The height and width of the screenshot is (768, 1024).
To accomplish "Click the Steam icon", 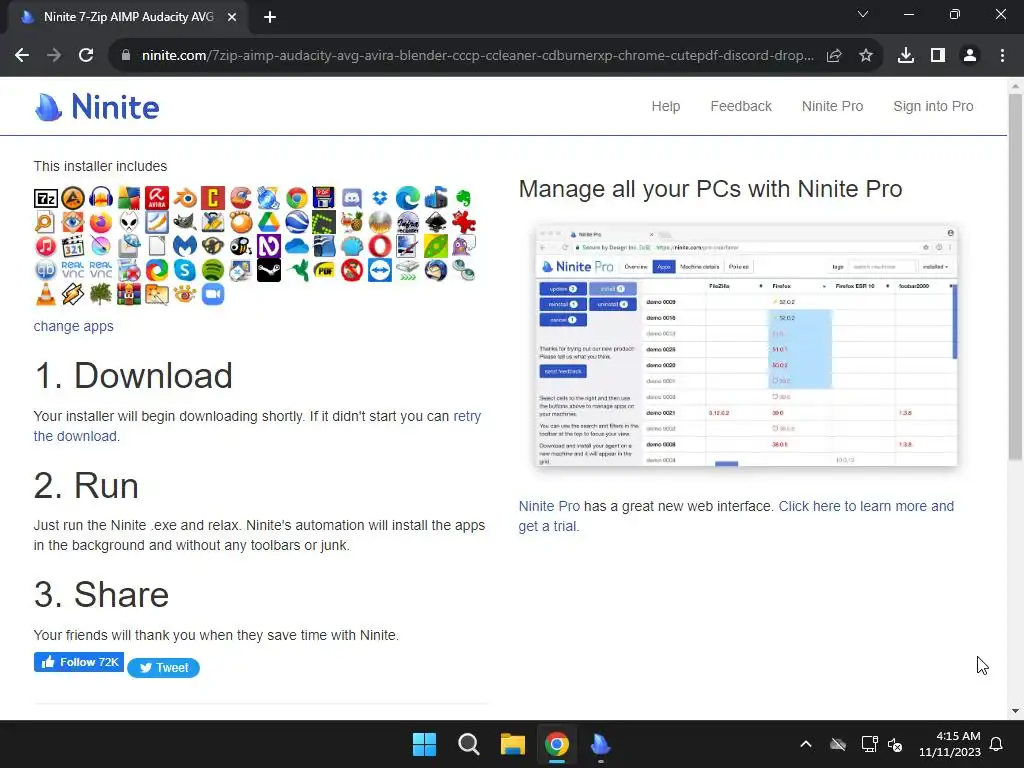I will click(268, 270).
